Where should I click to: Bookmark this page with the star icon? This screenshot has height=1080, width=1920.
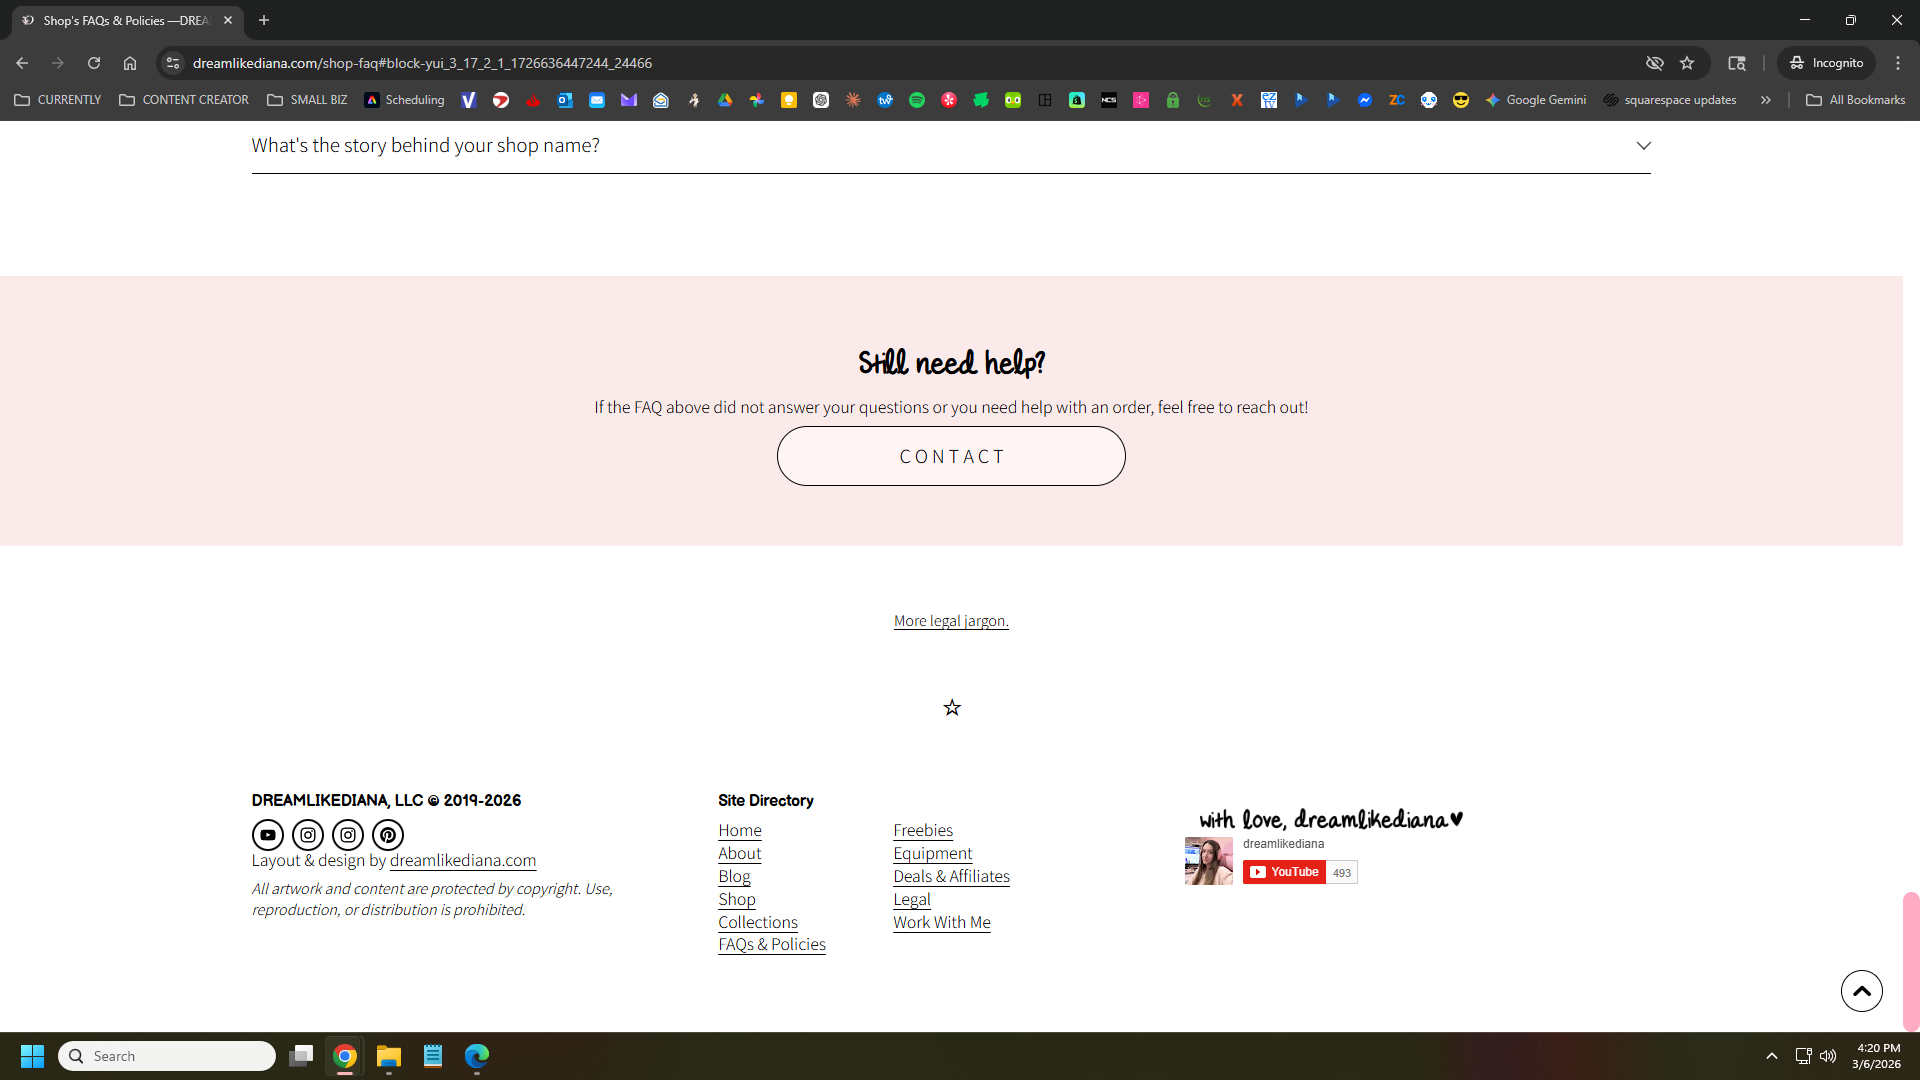click(1687, 63)
